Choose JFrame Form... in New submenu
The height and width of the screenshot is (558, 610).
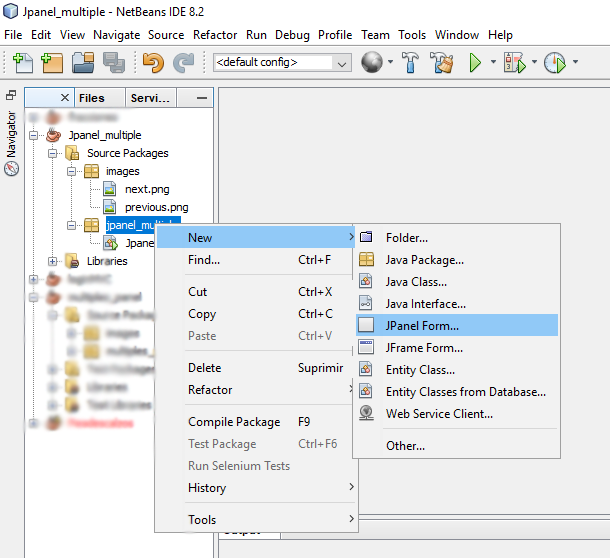coord(457,348)
